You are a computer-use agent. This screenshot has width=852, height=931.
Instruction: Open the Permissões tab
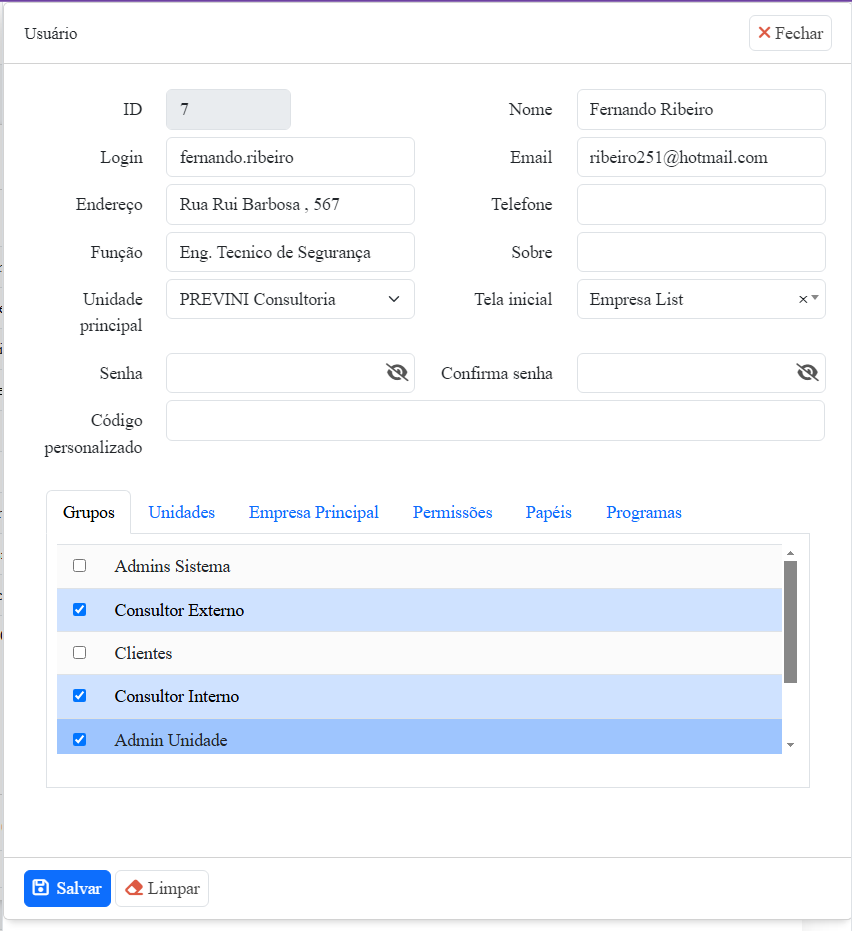click(x=452, y=512)
